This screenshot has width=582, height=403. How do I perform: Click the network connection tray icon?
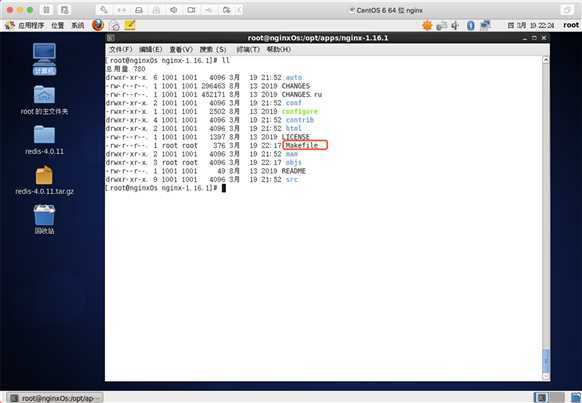point(485,25)
